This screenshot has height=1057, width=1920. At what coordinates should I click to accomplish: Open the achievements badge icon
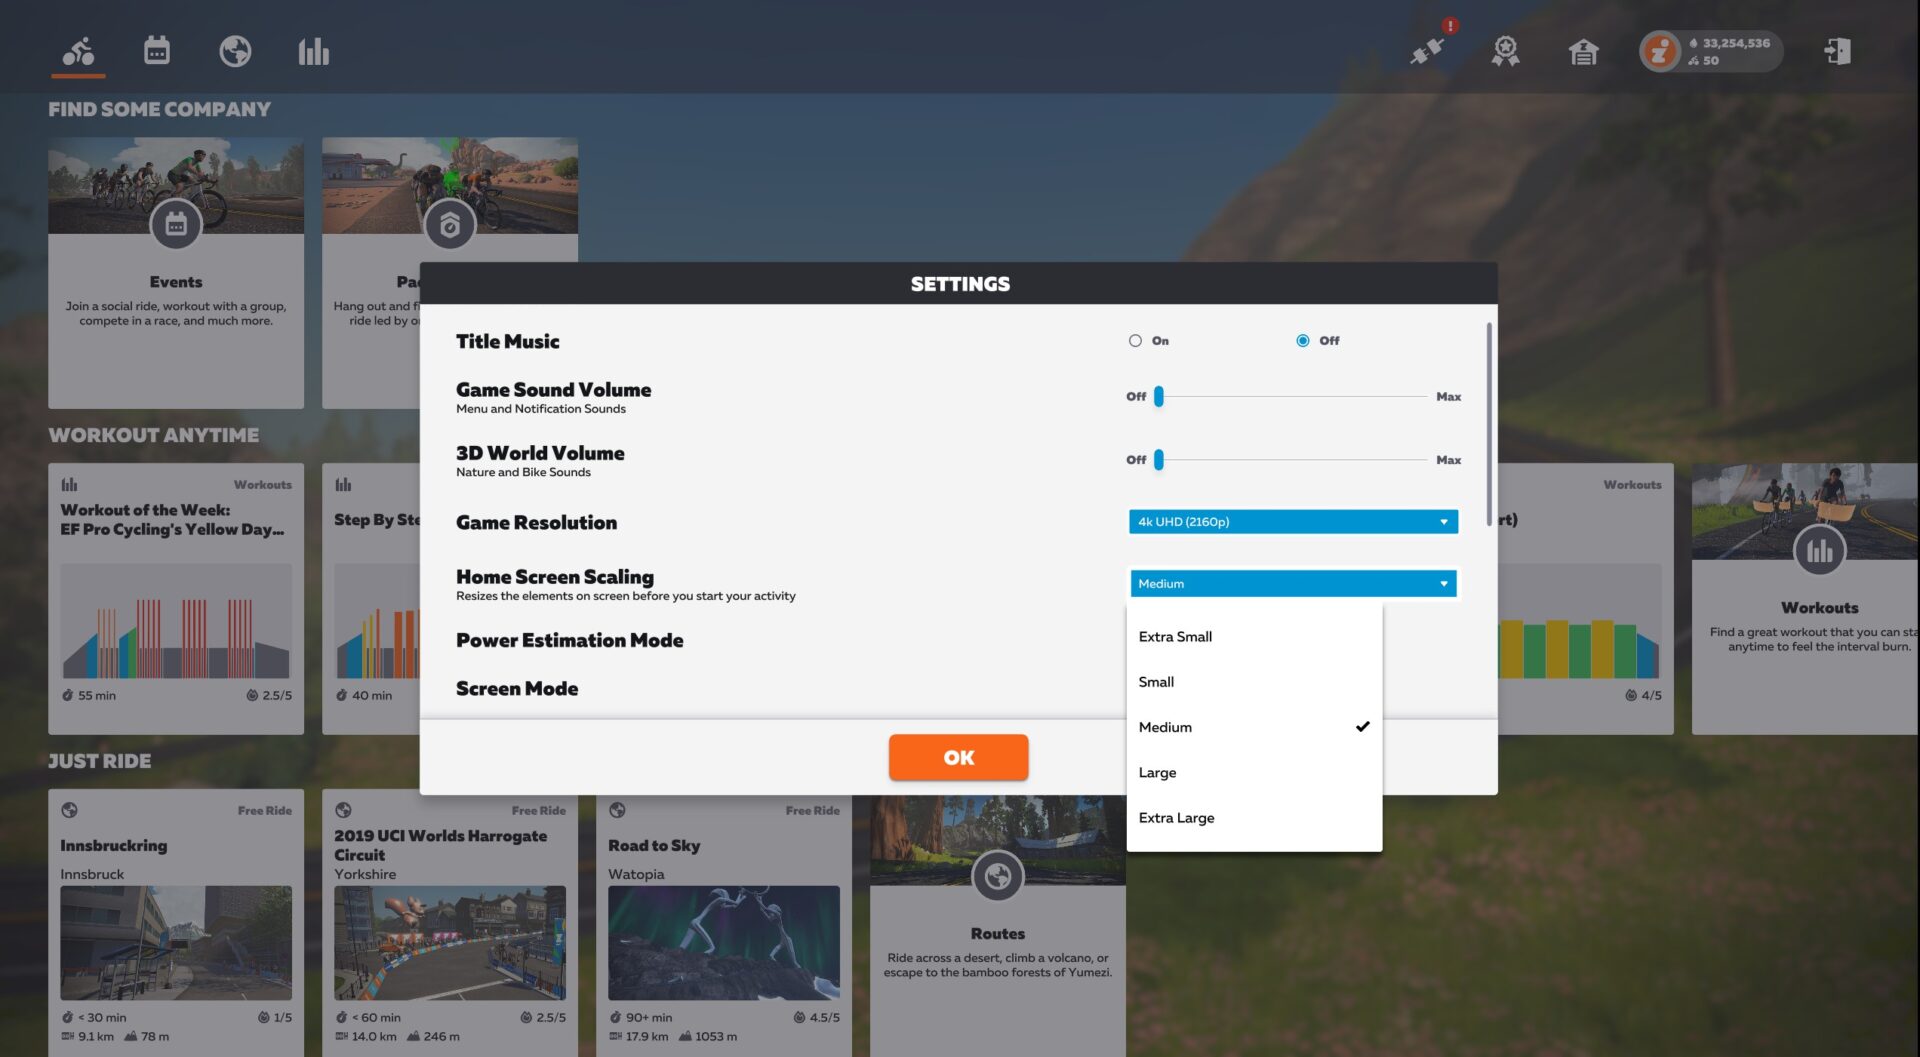(x=1504, y=52)
